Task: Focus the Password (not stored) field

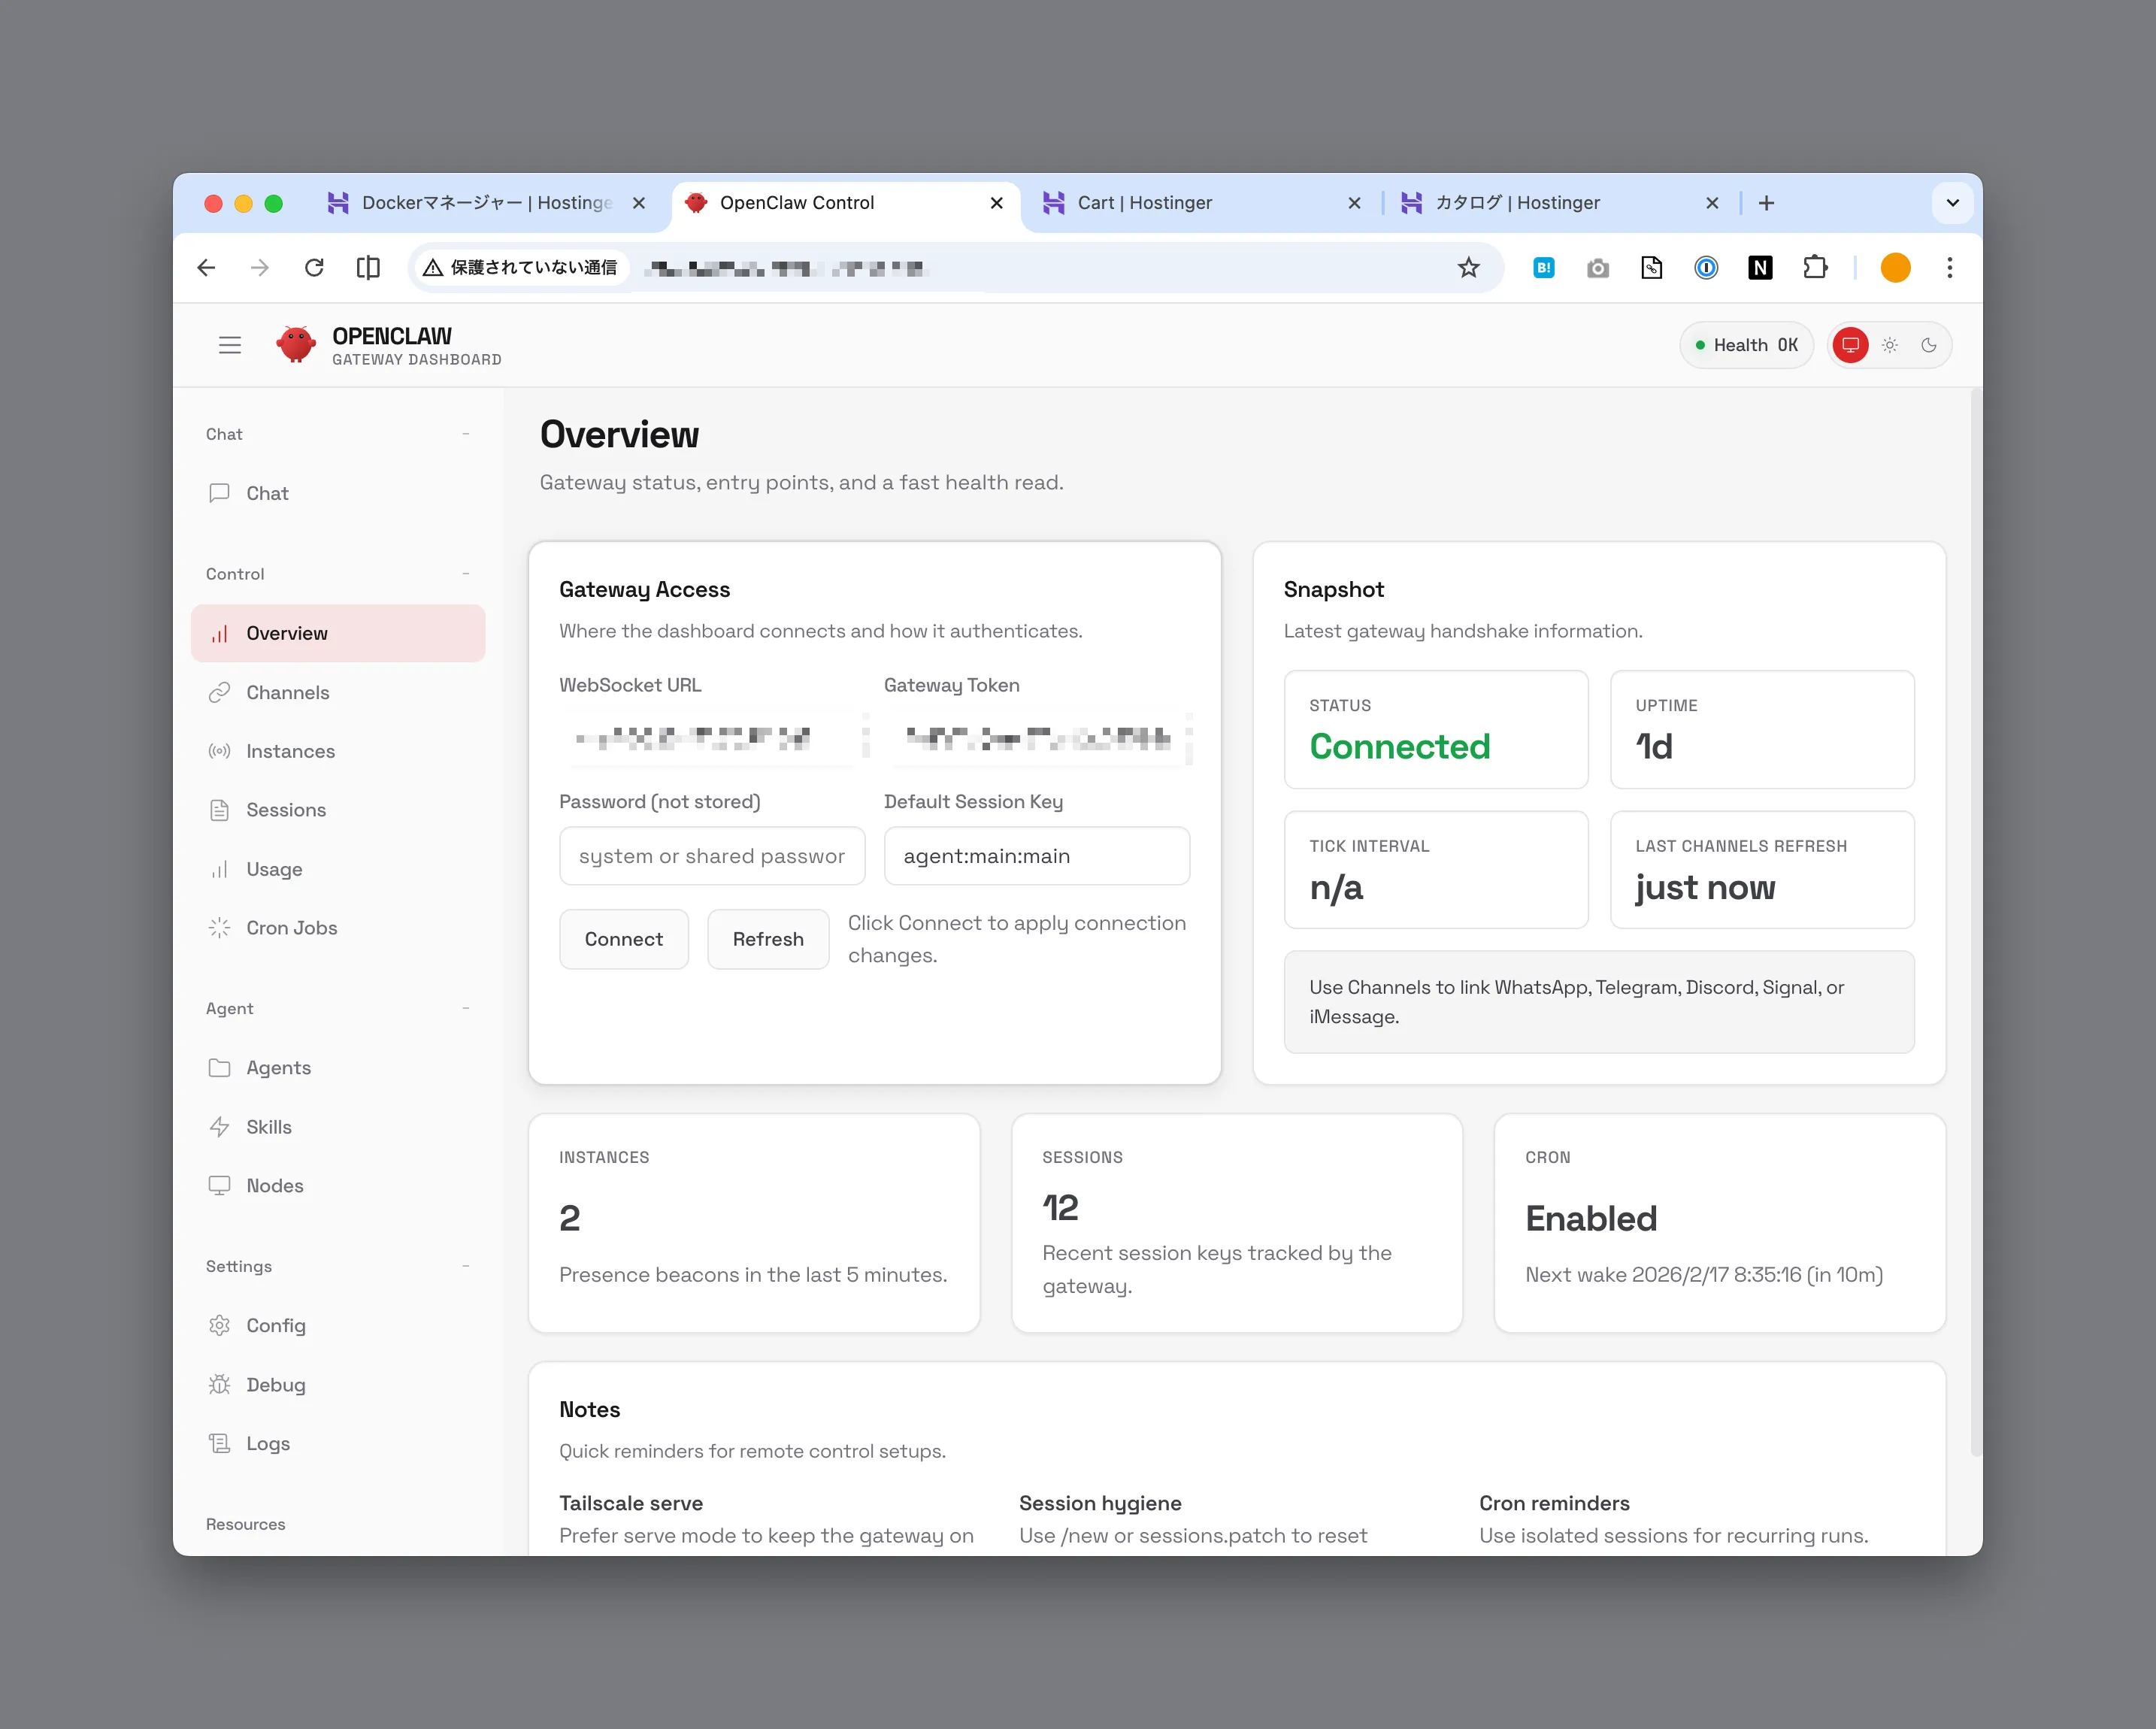Action: click(711, 856)
